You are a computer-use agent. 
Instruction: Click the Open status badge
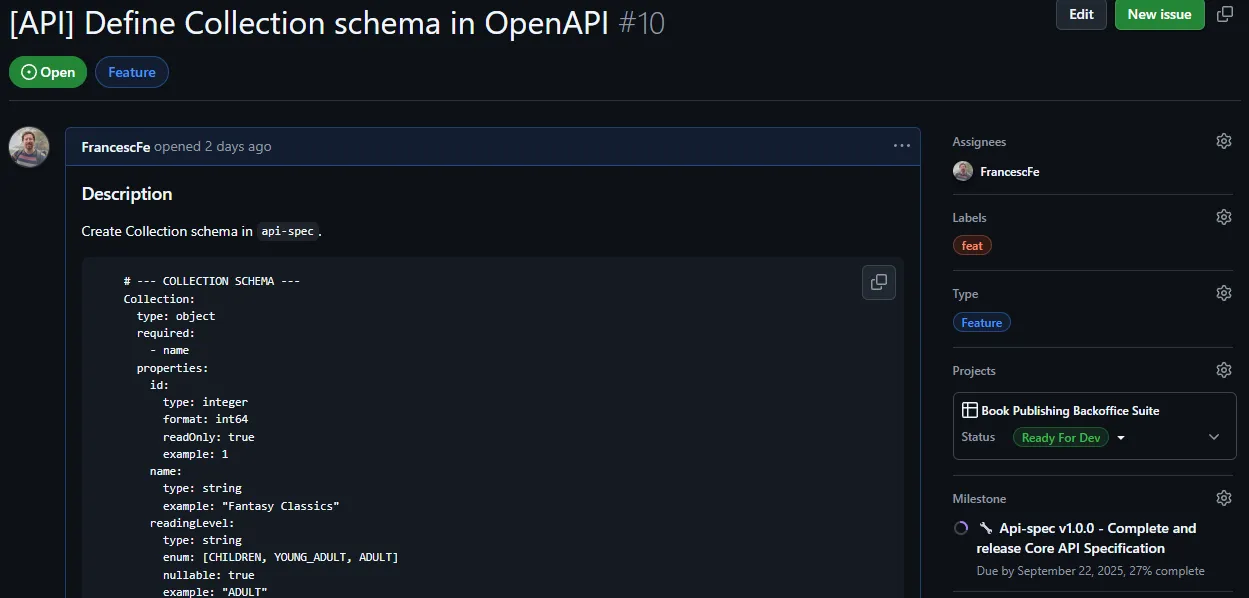point(48,72)
